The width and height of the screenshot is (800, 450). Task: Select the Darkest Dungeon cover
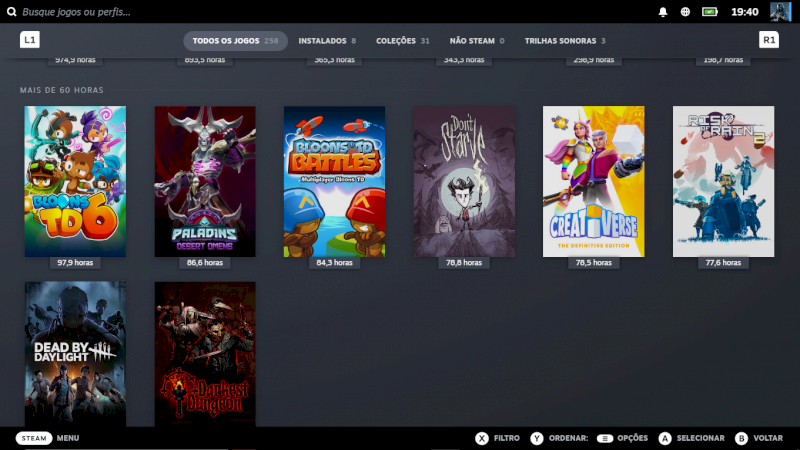click(205, 354)
